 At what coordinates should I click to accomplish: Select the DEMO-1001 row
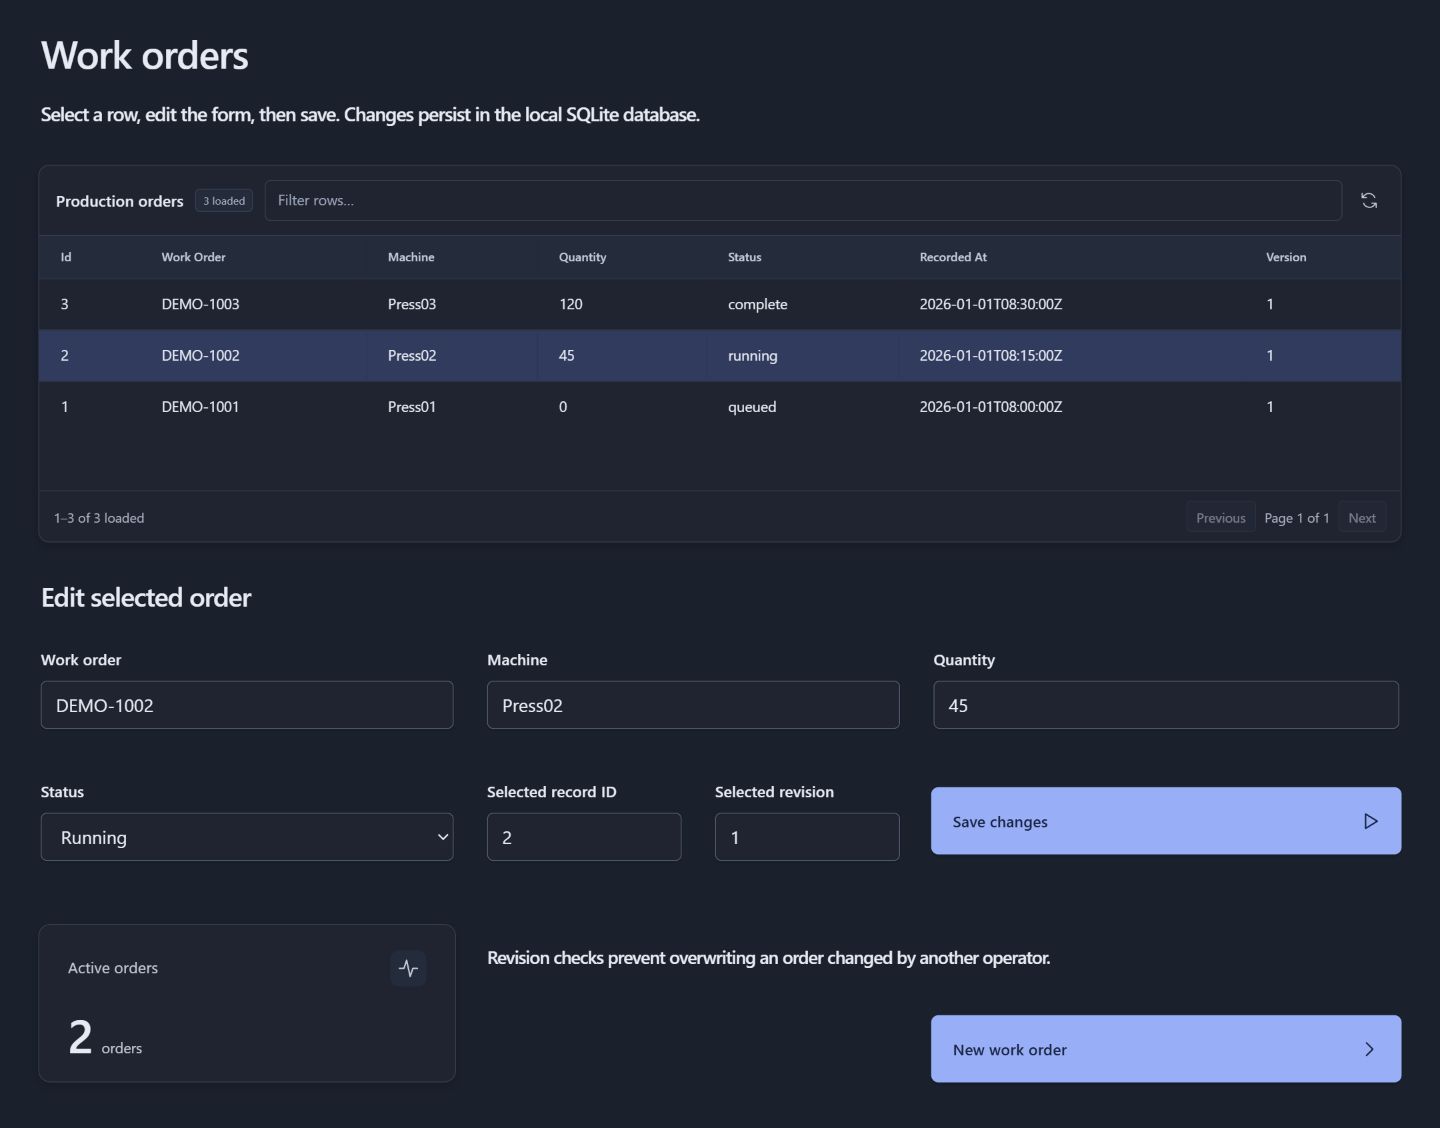tap(720, 406)
